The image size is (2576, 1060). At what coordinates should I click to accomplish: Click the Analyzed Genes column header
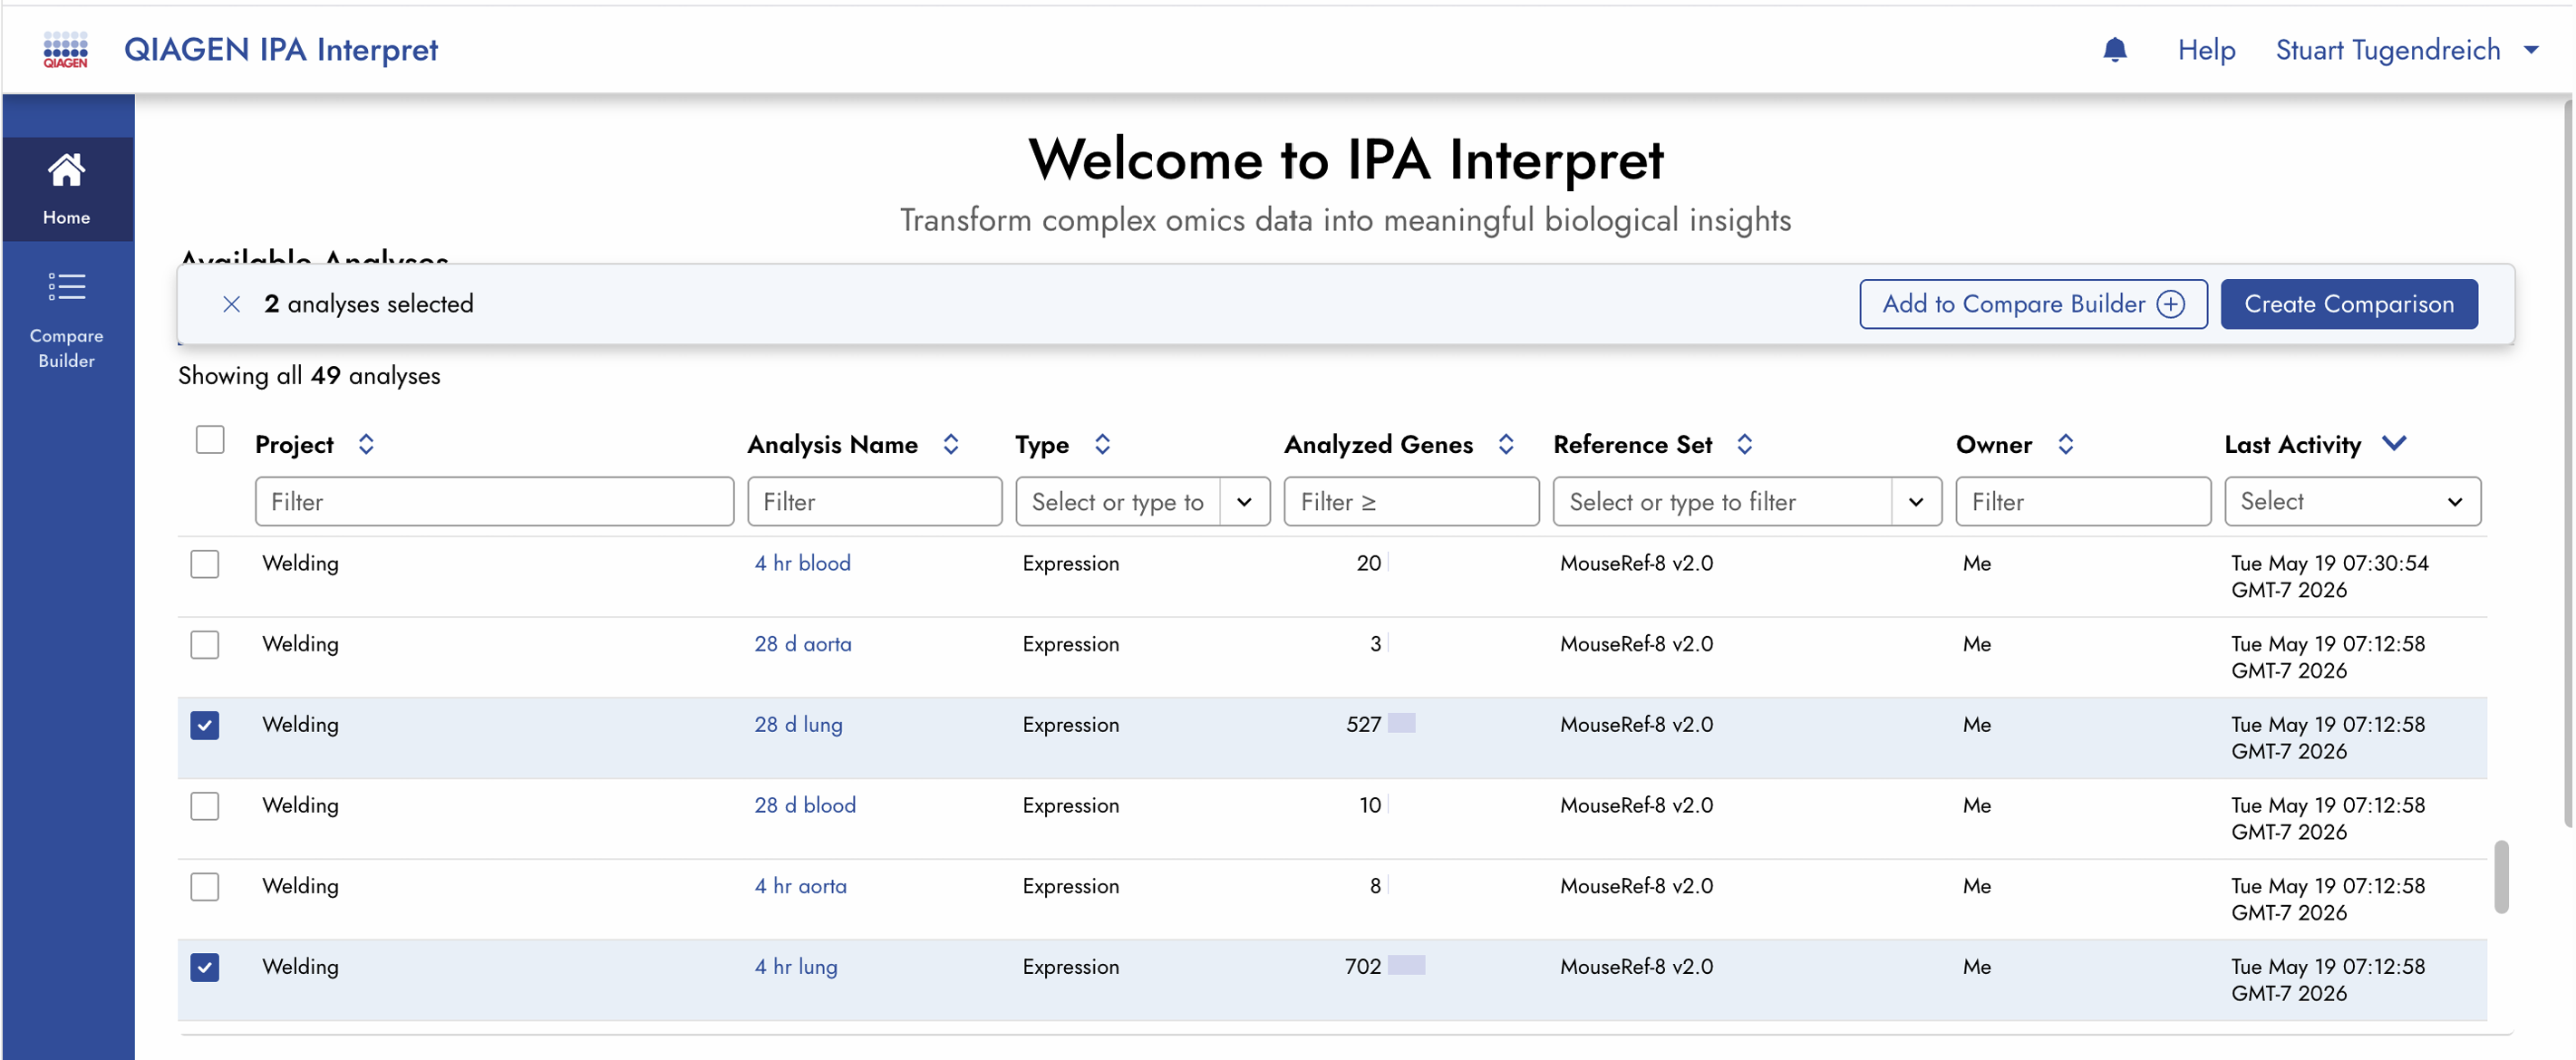pyautogui.click(x=1378, y=444)
